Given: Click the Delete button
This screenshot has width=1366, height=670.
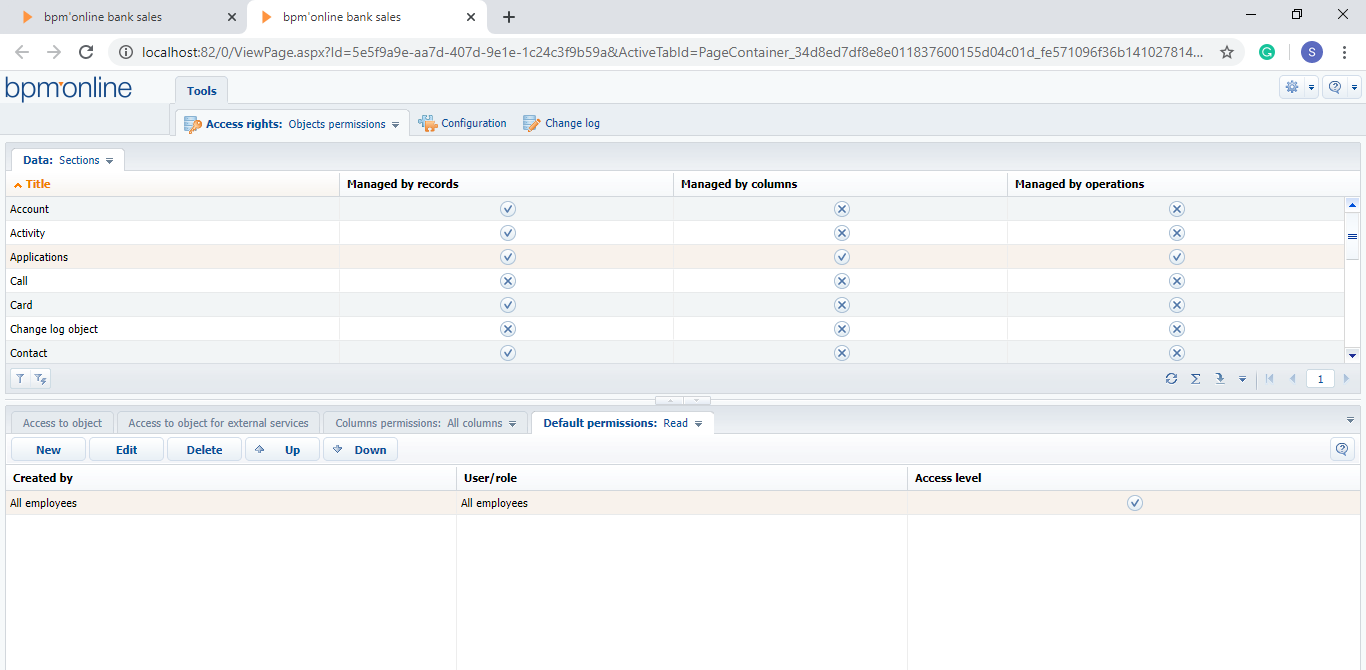Looking at the screenshot, I should coord(204,450).
